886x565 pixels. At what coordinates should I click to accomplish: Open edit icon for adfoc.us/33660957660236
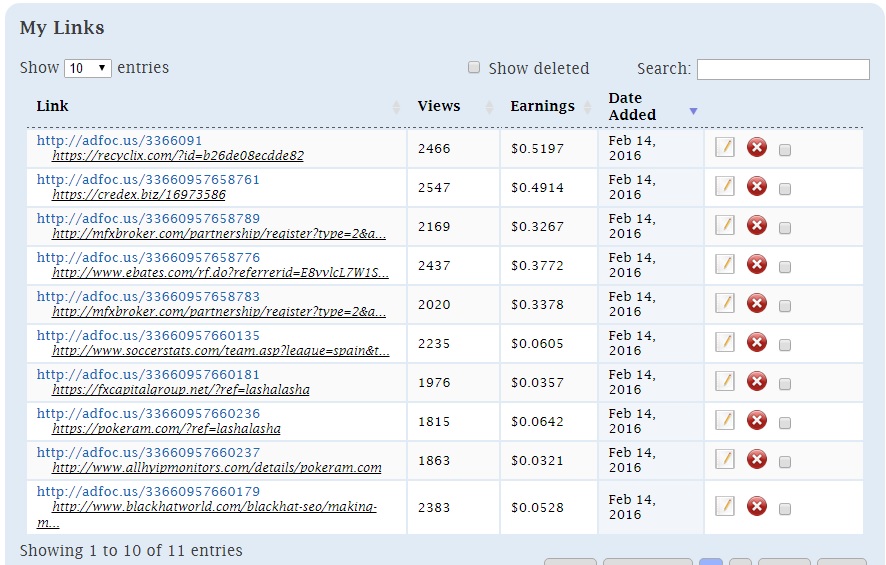pos(725,421)
